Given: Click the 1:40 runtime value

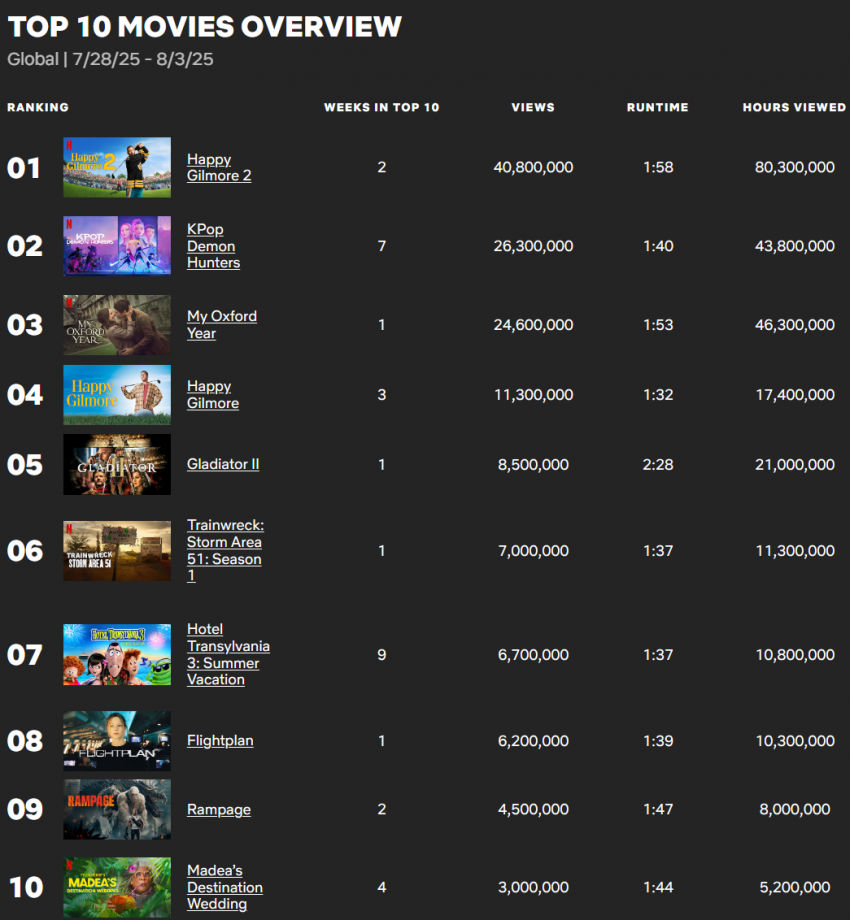Looking at the screenshot, I should pyautogui.click(x=658, y=246).
